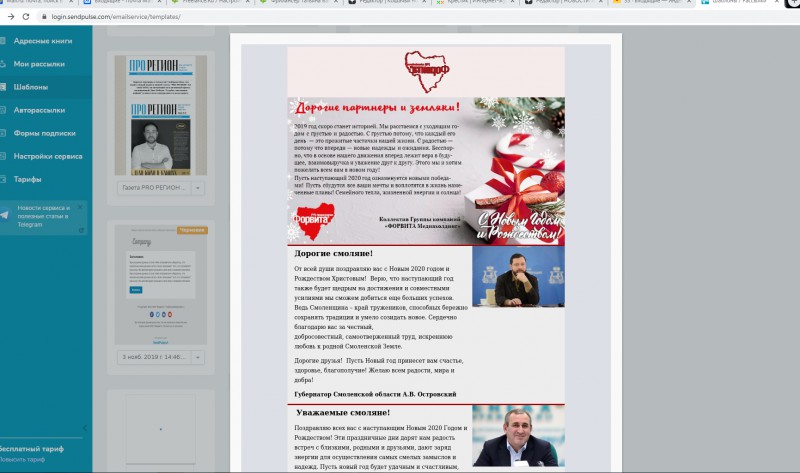Click the С Новым Годом и Рождеством greeting text
800x473 pixels.
(519, 227)
